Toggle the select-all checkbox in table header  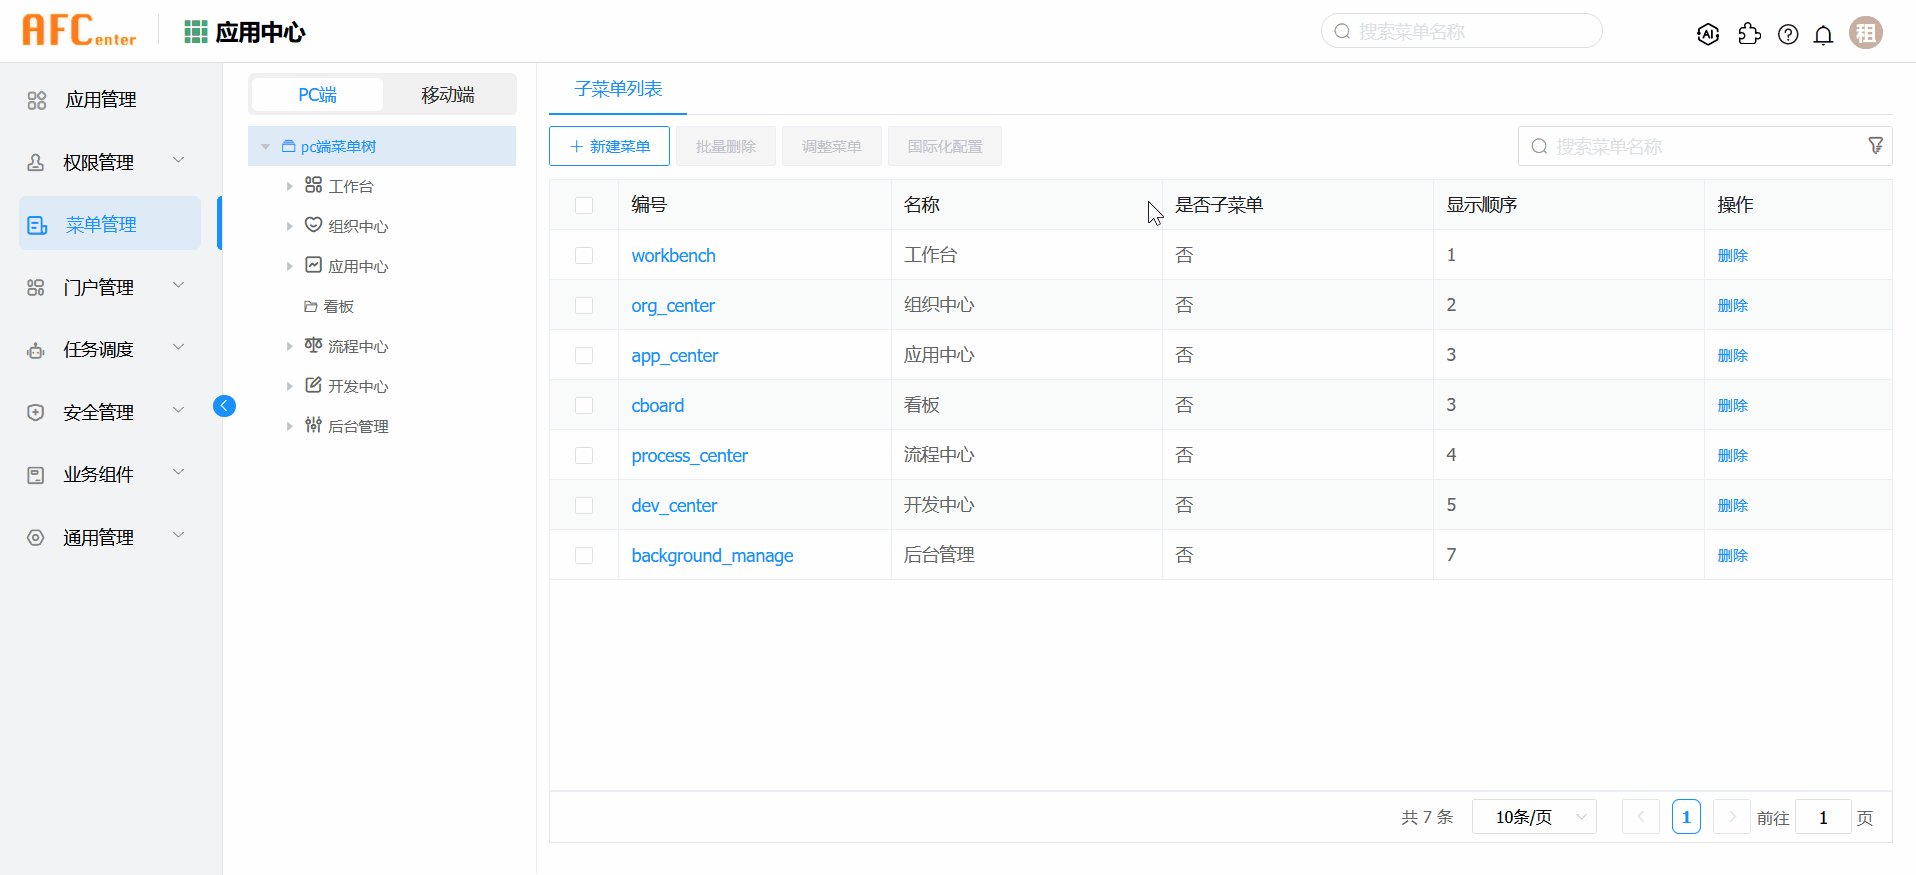tap(584, 205)
